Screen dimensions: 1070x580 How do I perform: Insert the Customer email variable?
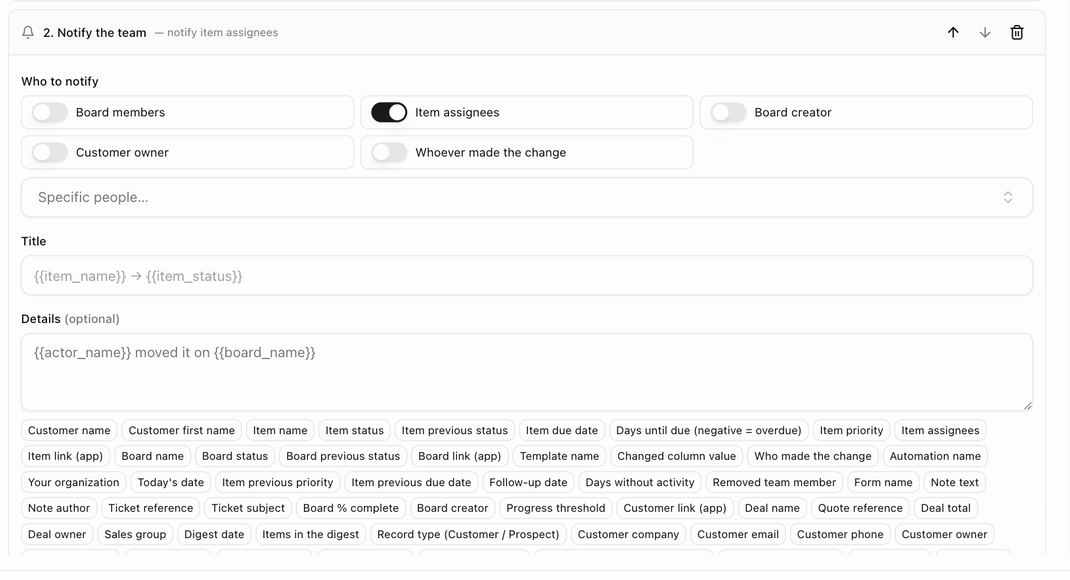pyautogui.click(x=738, y=534)
